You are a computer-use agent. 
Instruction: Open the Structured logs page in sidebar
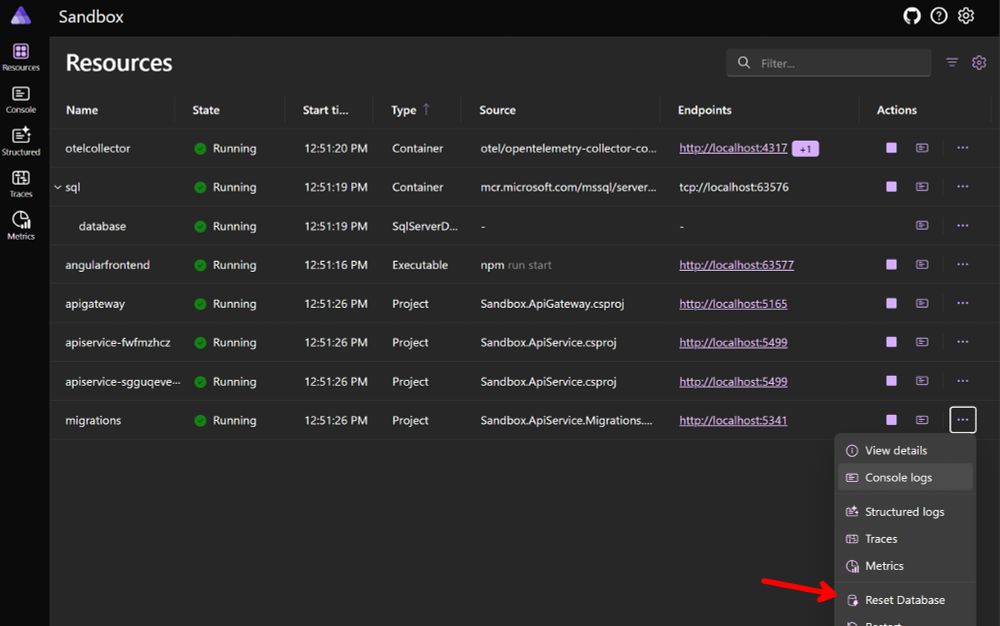click(20, 142)
